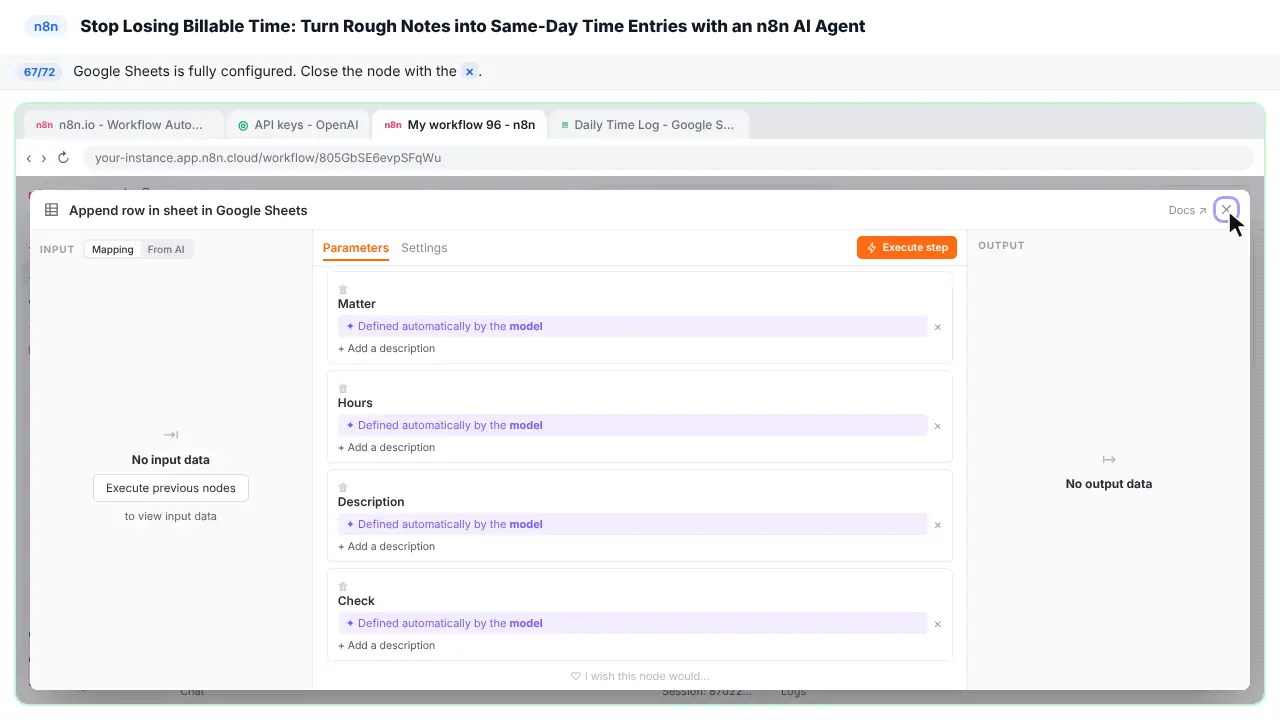This screenshot has width=1280, height=720.
Task: Switch to the API keys - OpenAI browser tab
Action: tap(298, 125)
